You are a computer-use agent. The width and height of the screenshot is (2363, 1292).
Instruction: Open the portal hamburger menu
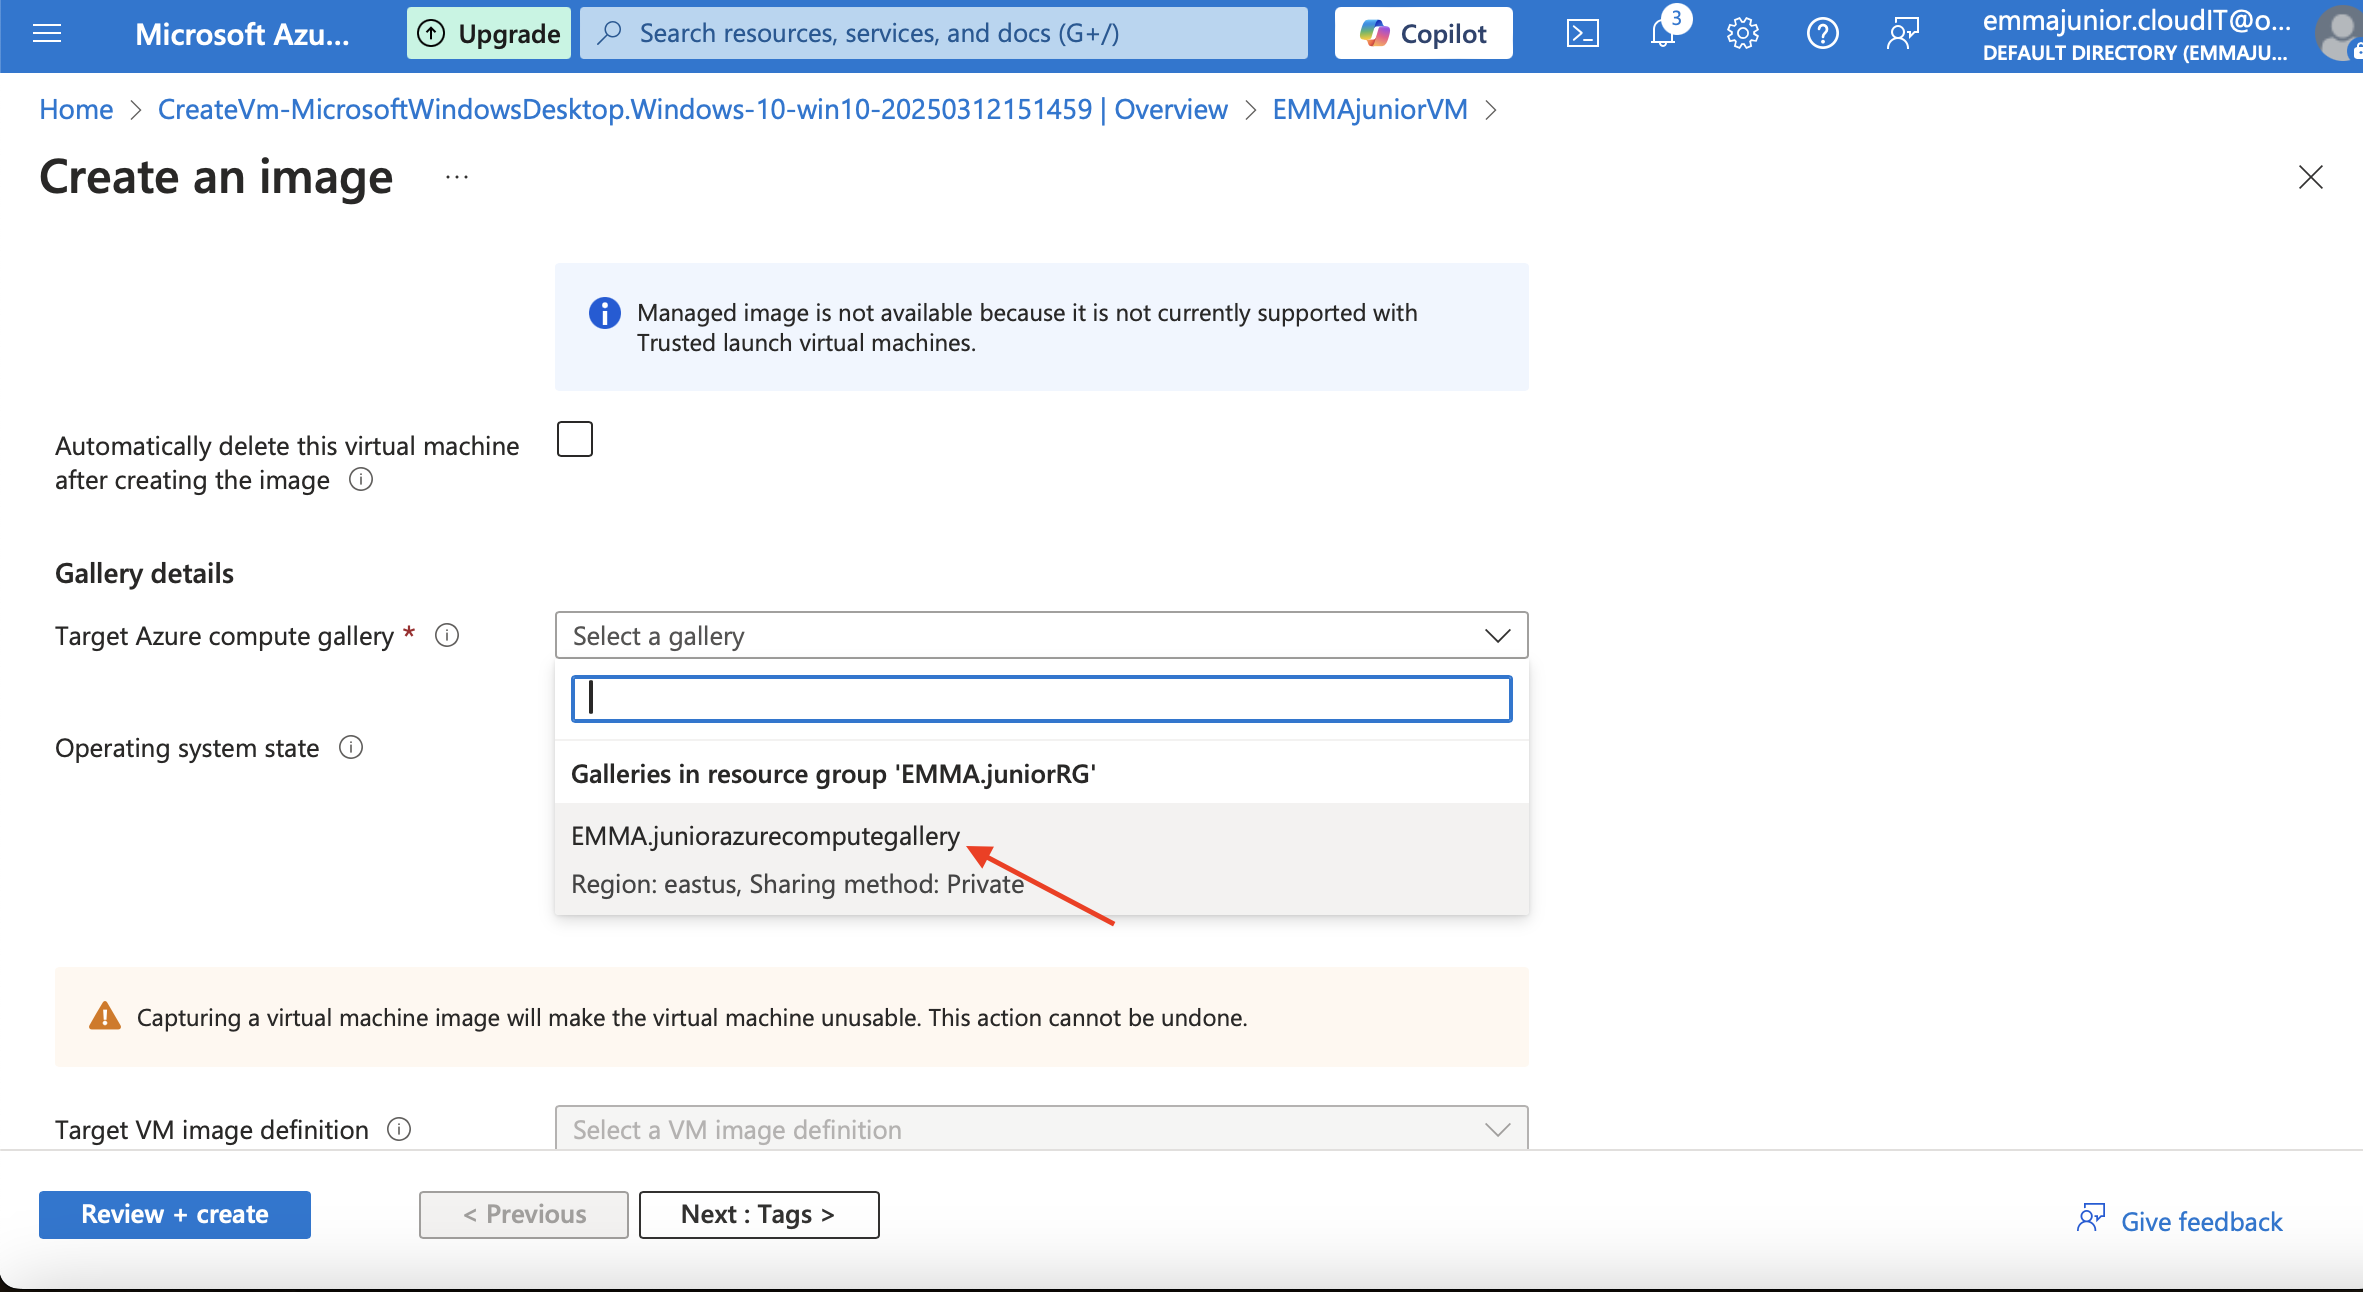coord(47,34)
